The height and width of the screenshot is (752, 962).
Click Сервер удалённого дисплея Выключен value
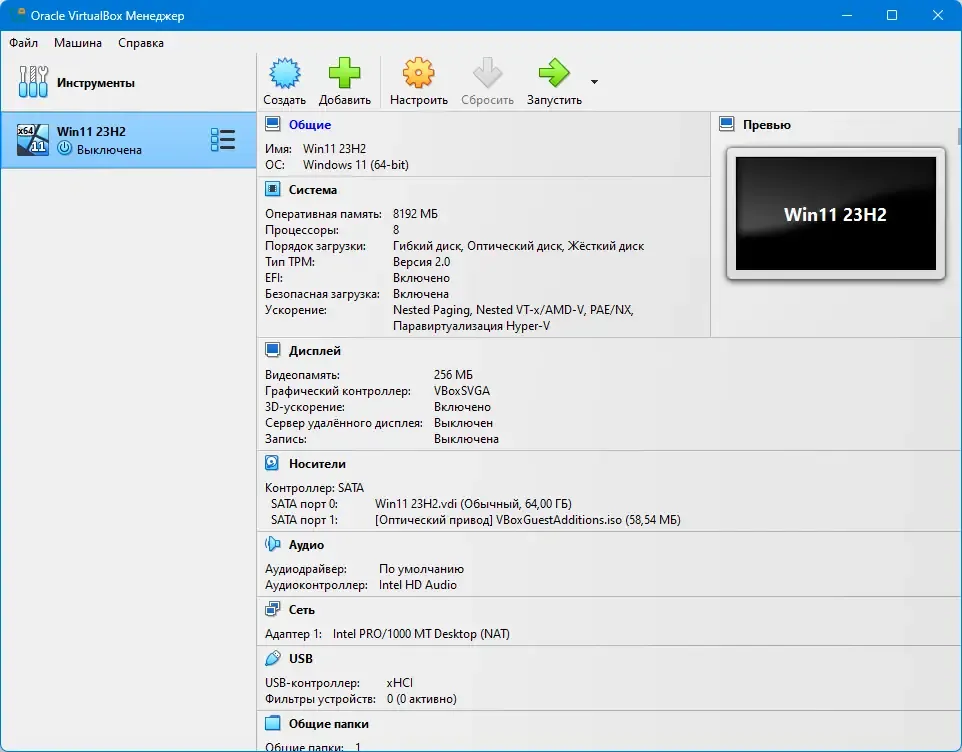tap(463, 423)
